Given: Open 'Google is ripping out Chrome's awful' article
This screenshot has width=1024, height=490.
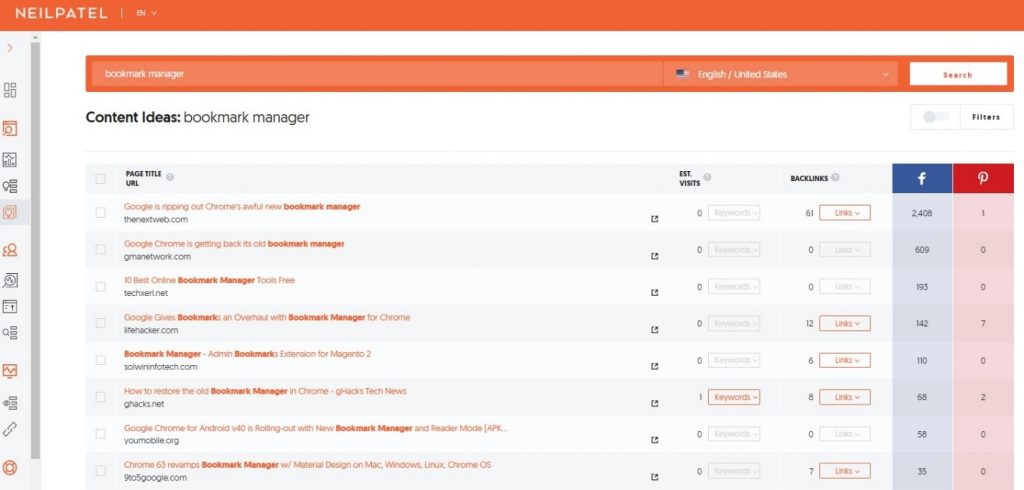Looking at the screenshot, I should pos(242,206).
